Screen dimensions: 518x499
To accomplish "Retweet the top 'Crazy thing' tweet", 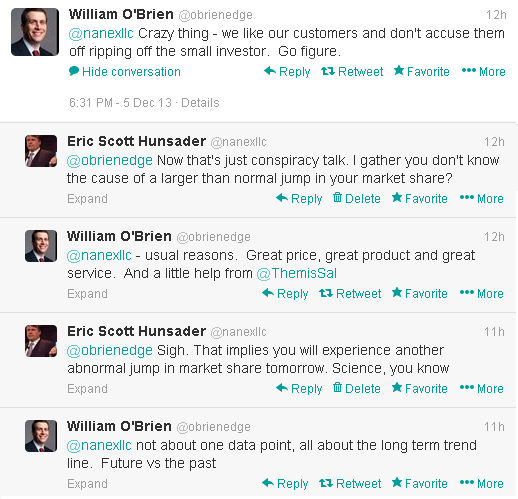I will click(x=352, y=72).
